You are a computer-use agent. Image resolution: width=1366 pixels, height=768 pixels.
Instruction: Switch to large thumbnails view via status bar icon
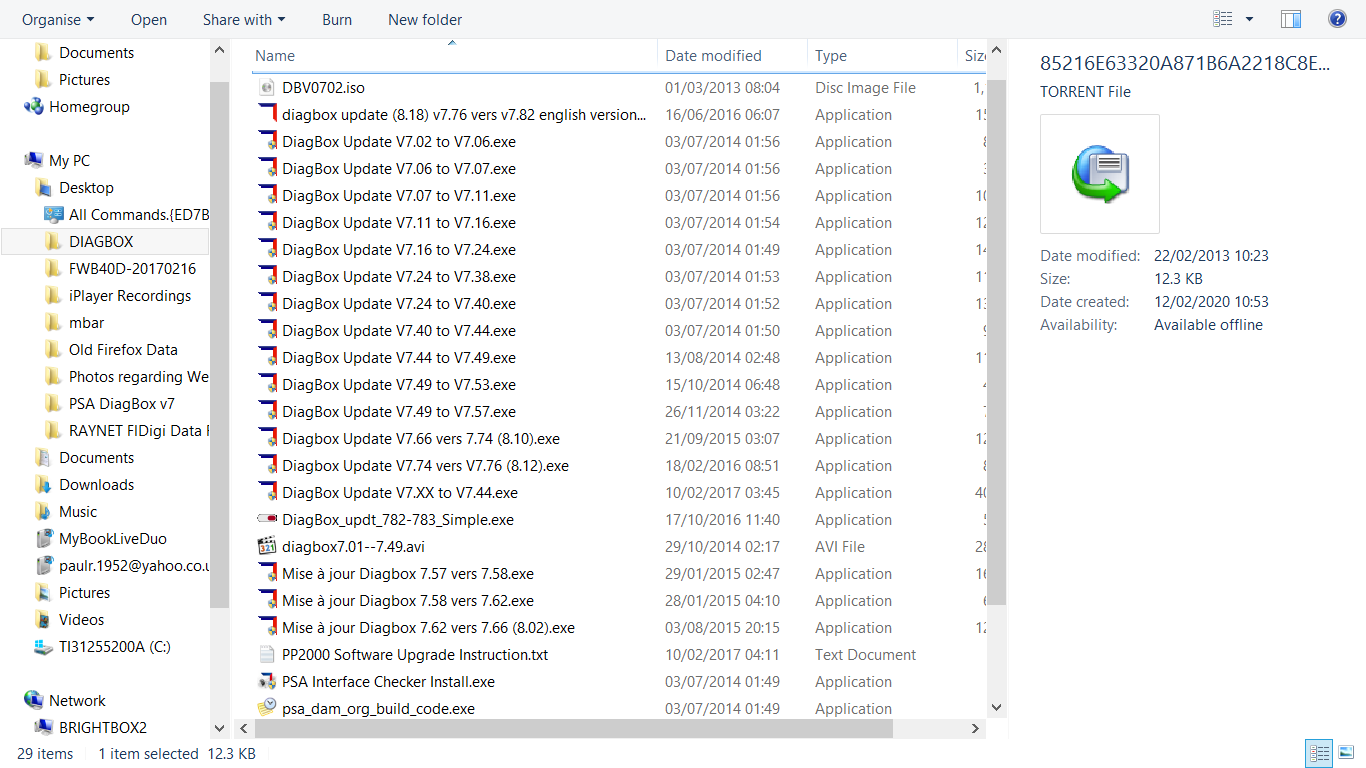click(x=1346, y=753)
